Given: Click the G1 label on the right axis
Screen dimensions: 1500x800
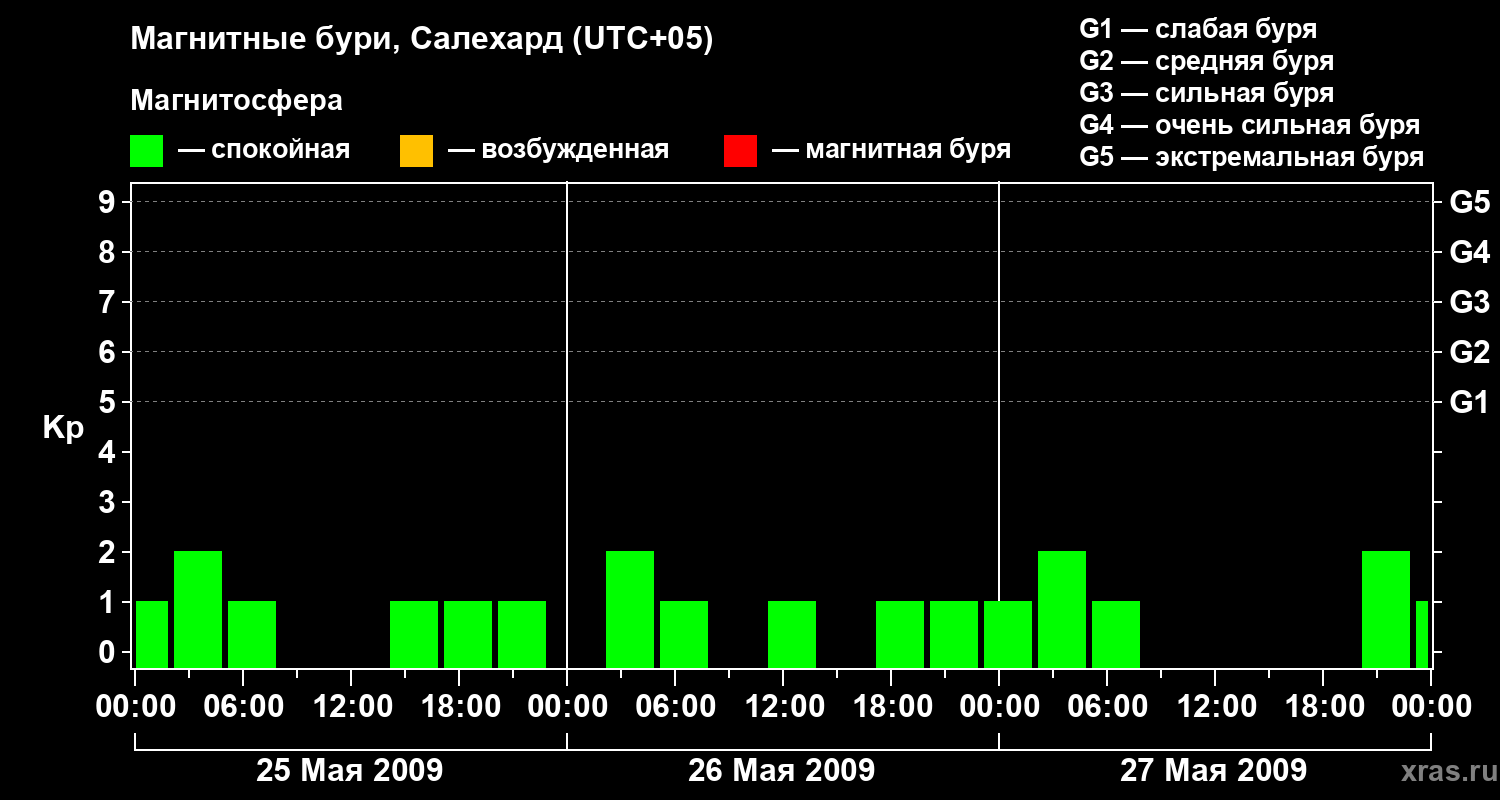Looking at the screenshot, I should pos(1469,402).
